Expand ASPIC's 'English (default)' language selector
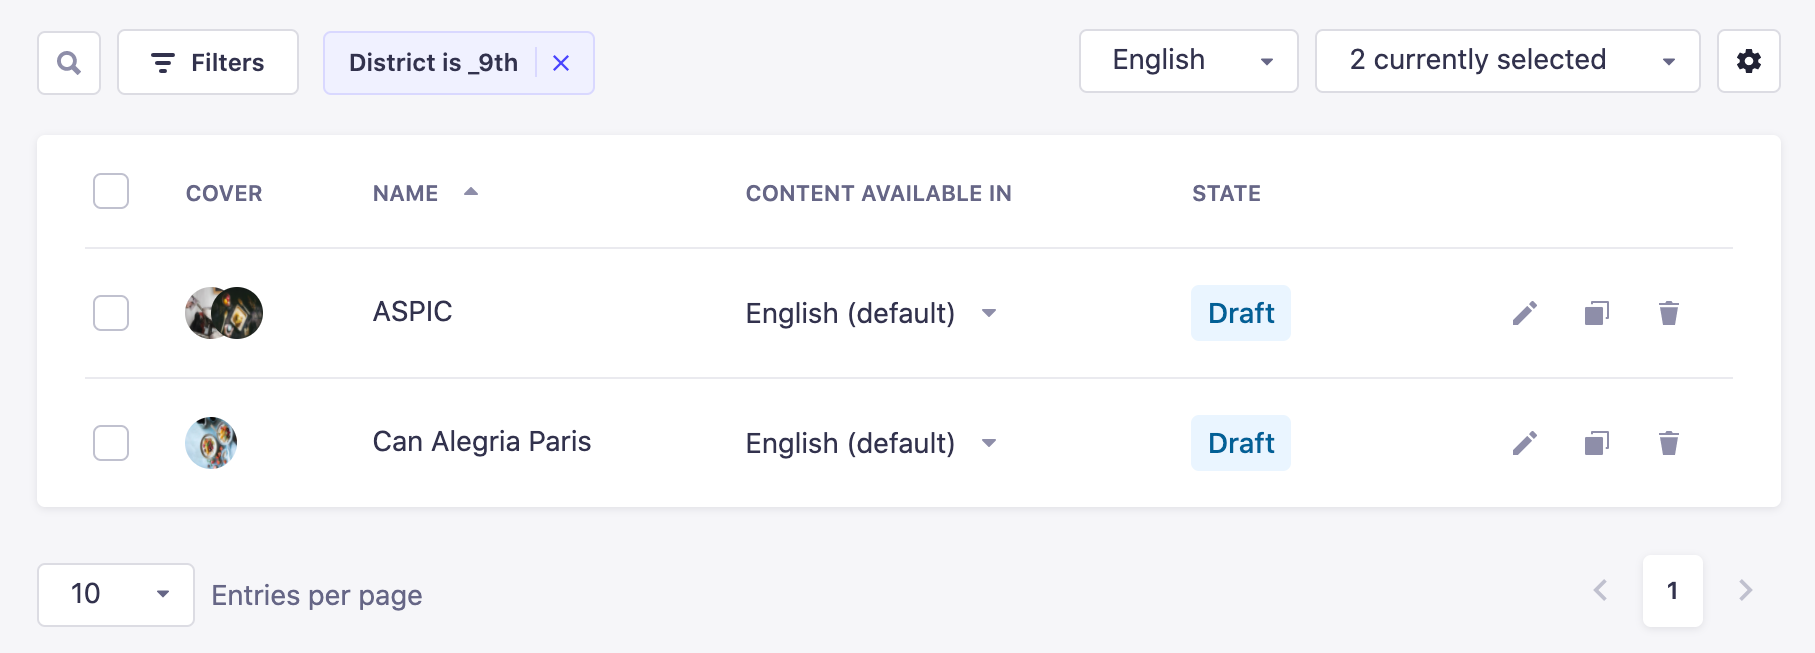1815x653 pixels. pos(988,313)
